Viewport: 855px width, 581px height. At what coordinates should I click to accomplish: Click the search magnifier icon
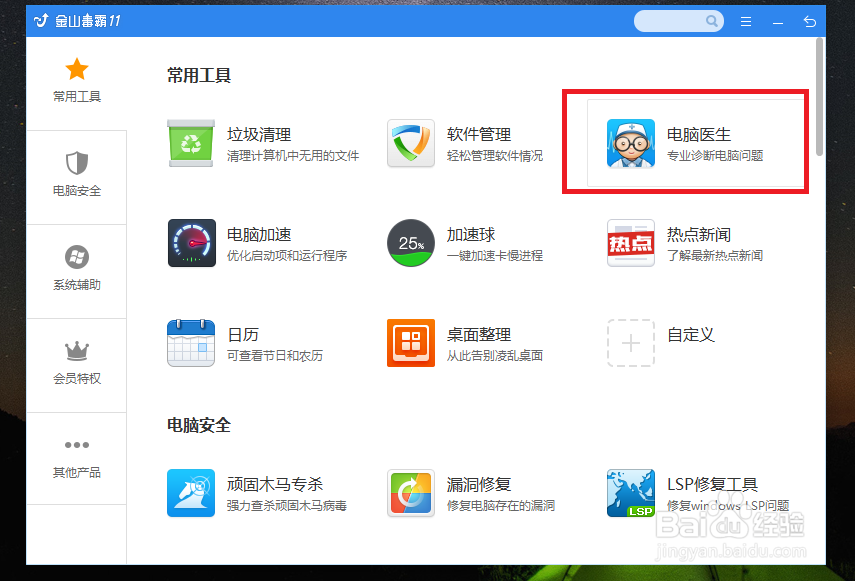pos(710,20)
